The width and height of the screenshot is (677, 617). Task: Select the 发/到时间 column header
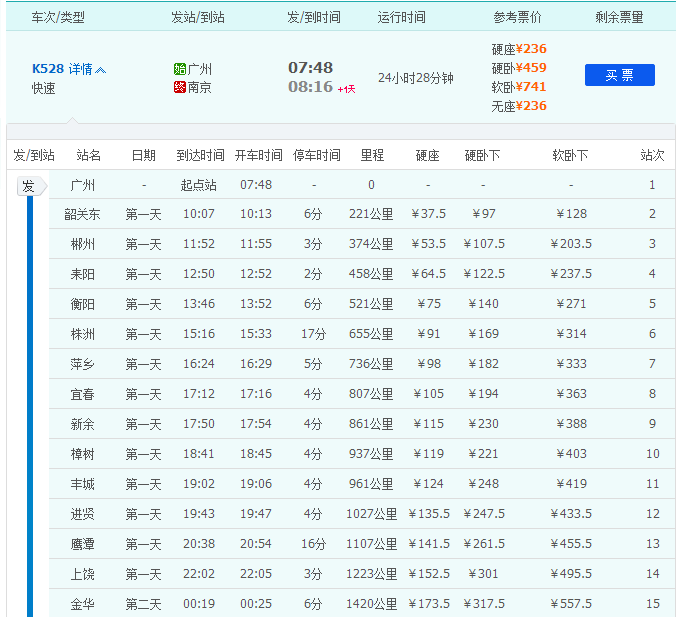pos(314,17)
